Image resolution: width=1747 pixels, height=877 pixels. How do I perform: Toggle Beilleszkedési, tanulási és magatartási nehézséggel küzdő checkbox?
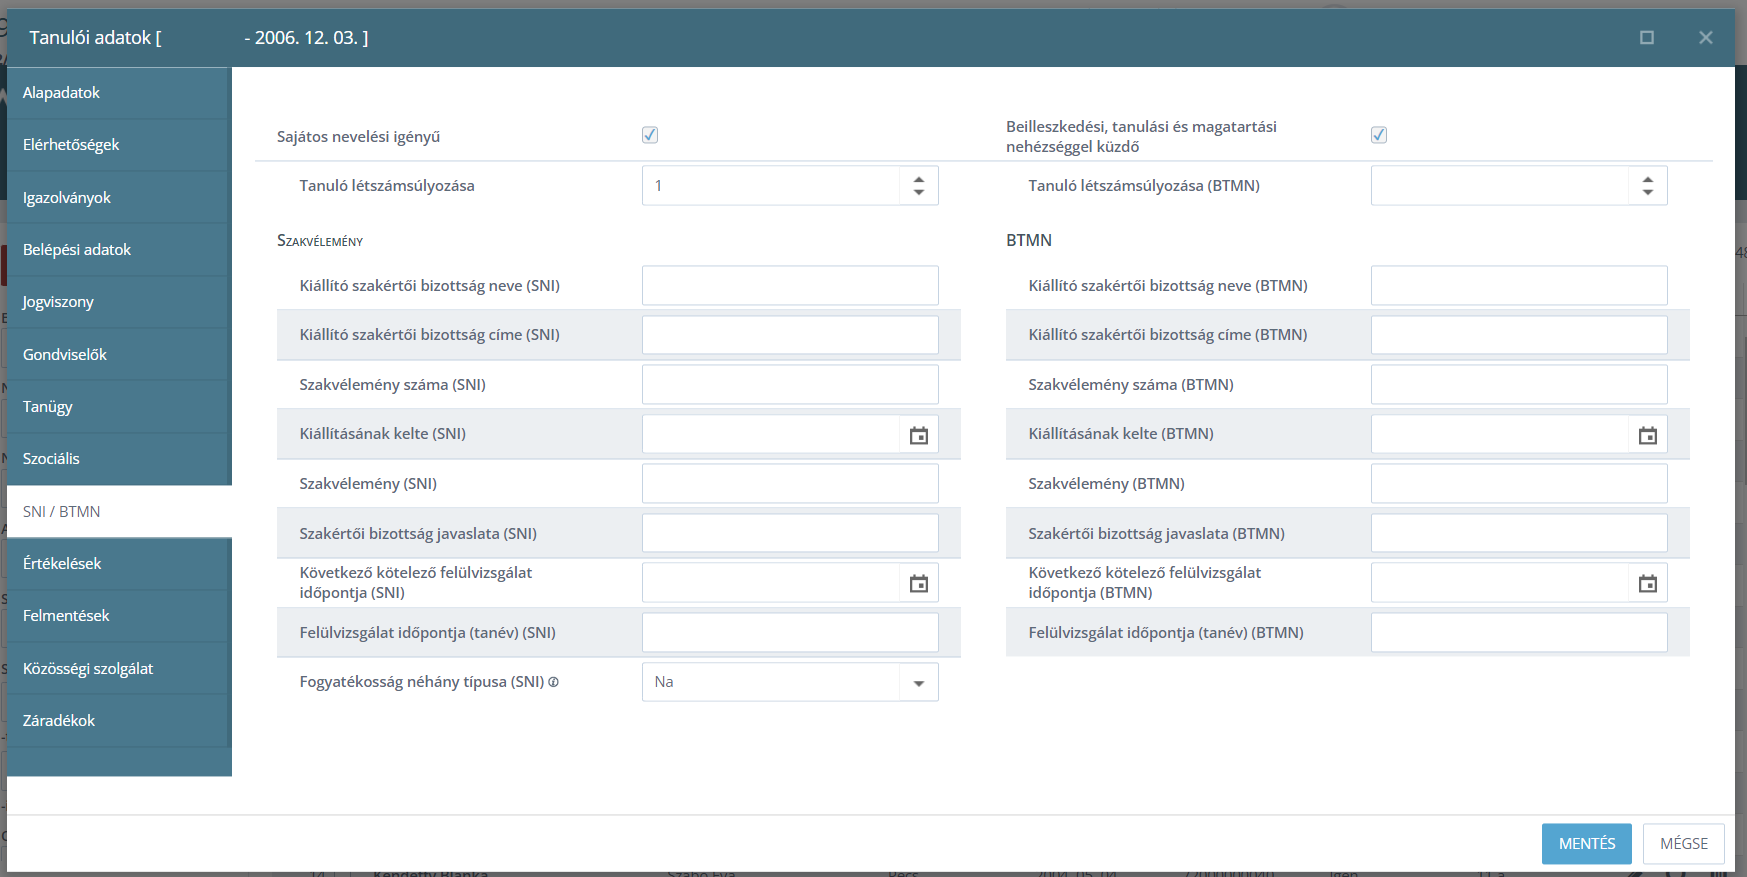point(1379,135)
